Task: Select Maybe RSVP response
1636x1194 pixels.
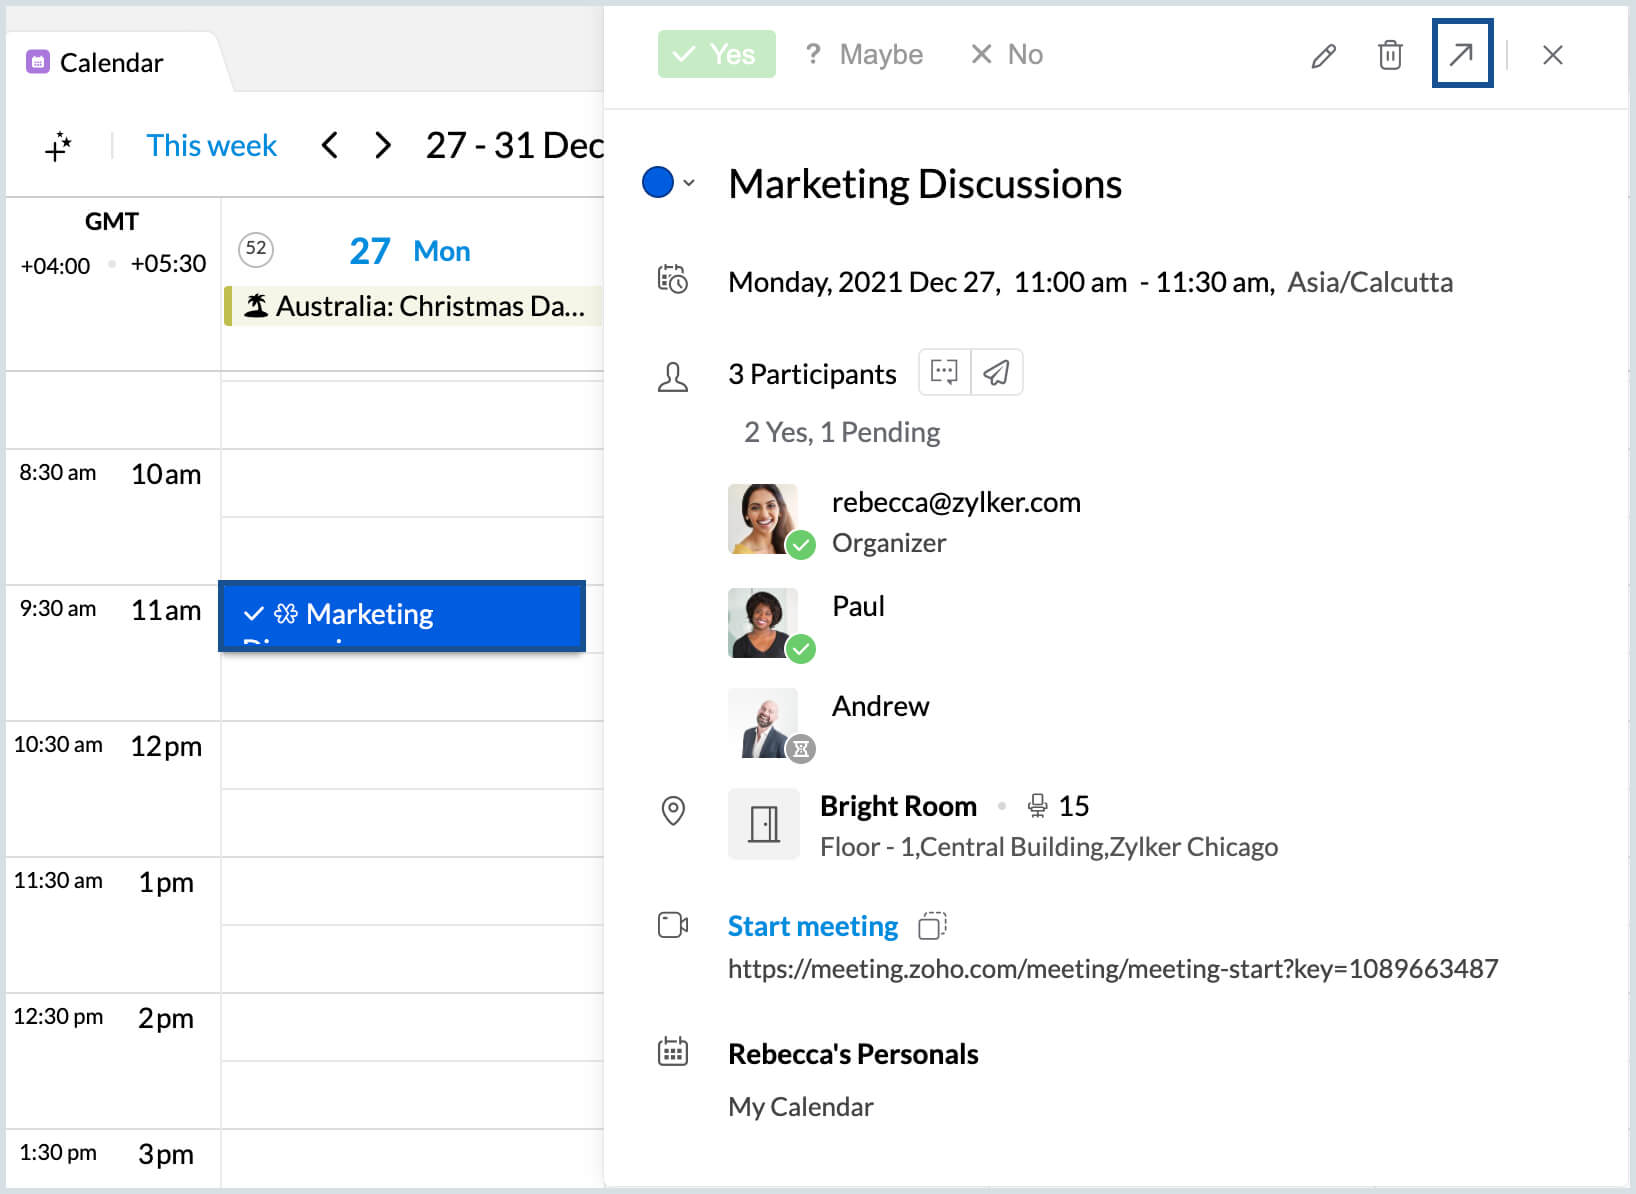Action: [864, 54]
